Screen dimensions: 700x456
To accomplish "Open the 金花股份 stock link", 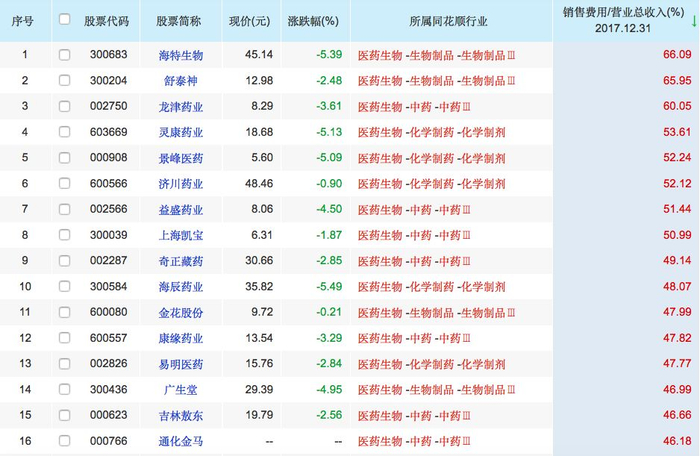I will 181,313.
